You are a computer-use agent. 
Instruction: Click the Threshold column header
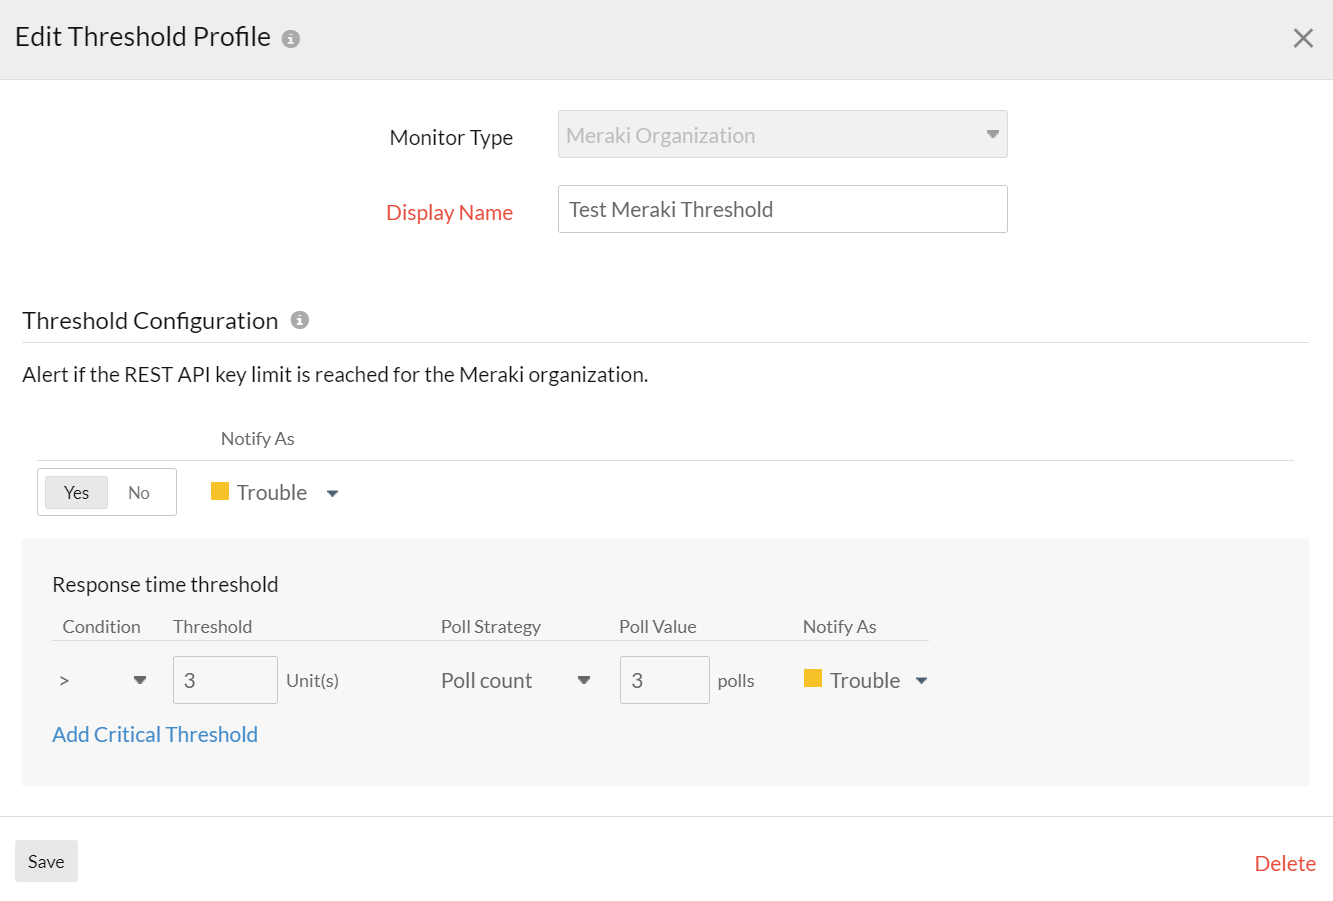212,626
